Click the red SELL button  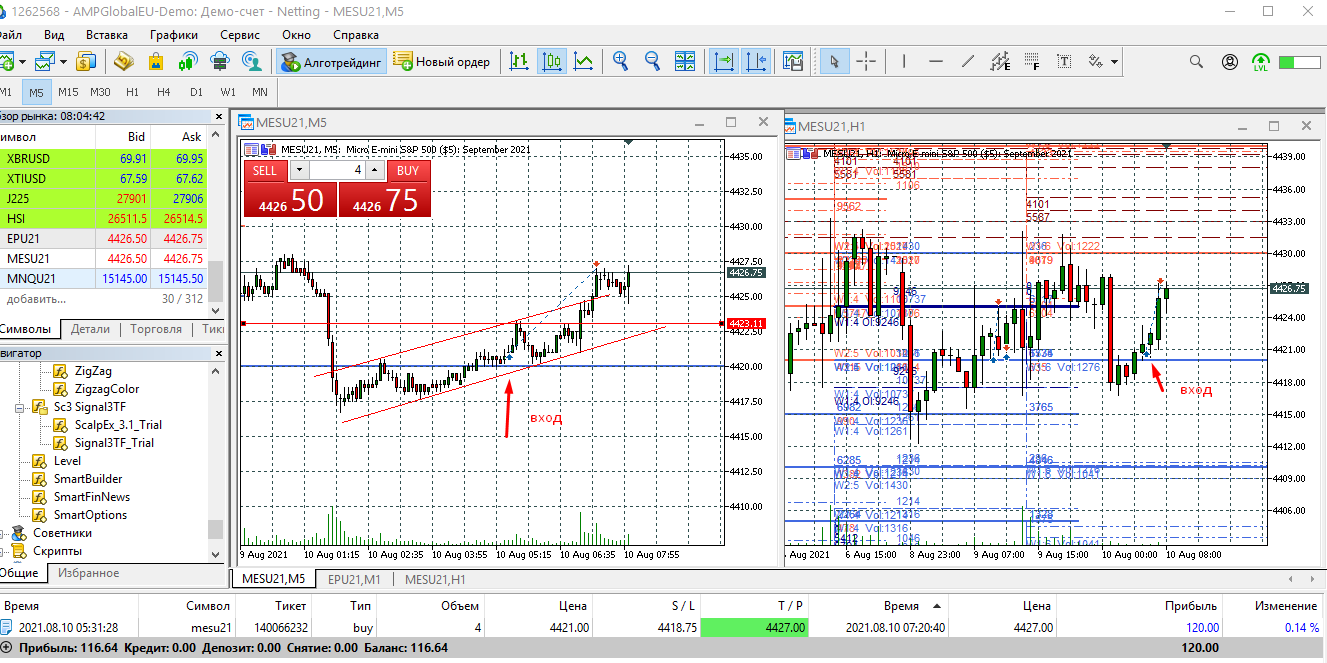click(x=265, y=171)
